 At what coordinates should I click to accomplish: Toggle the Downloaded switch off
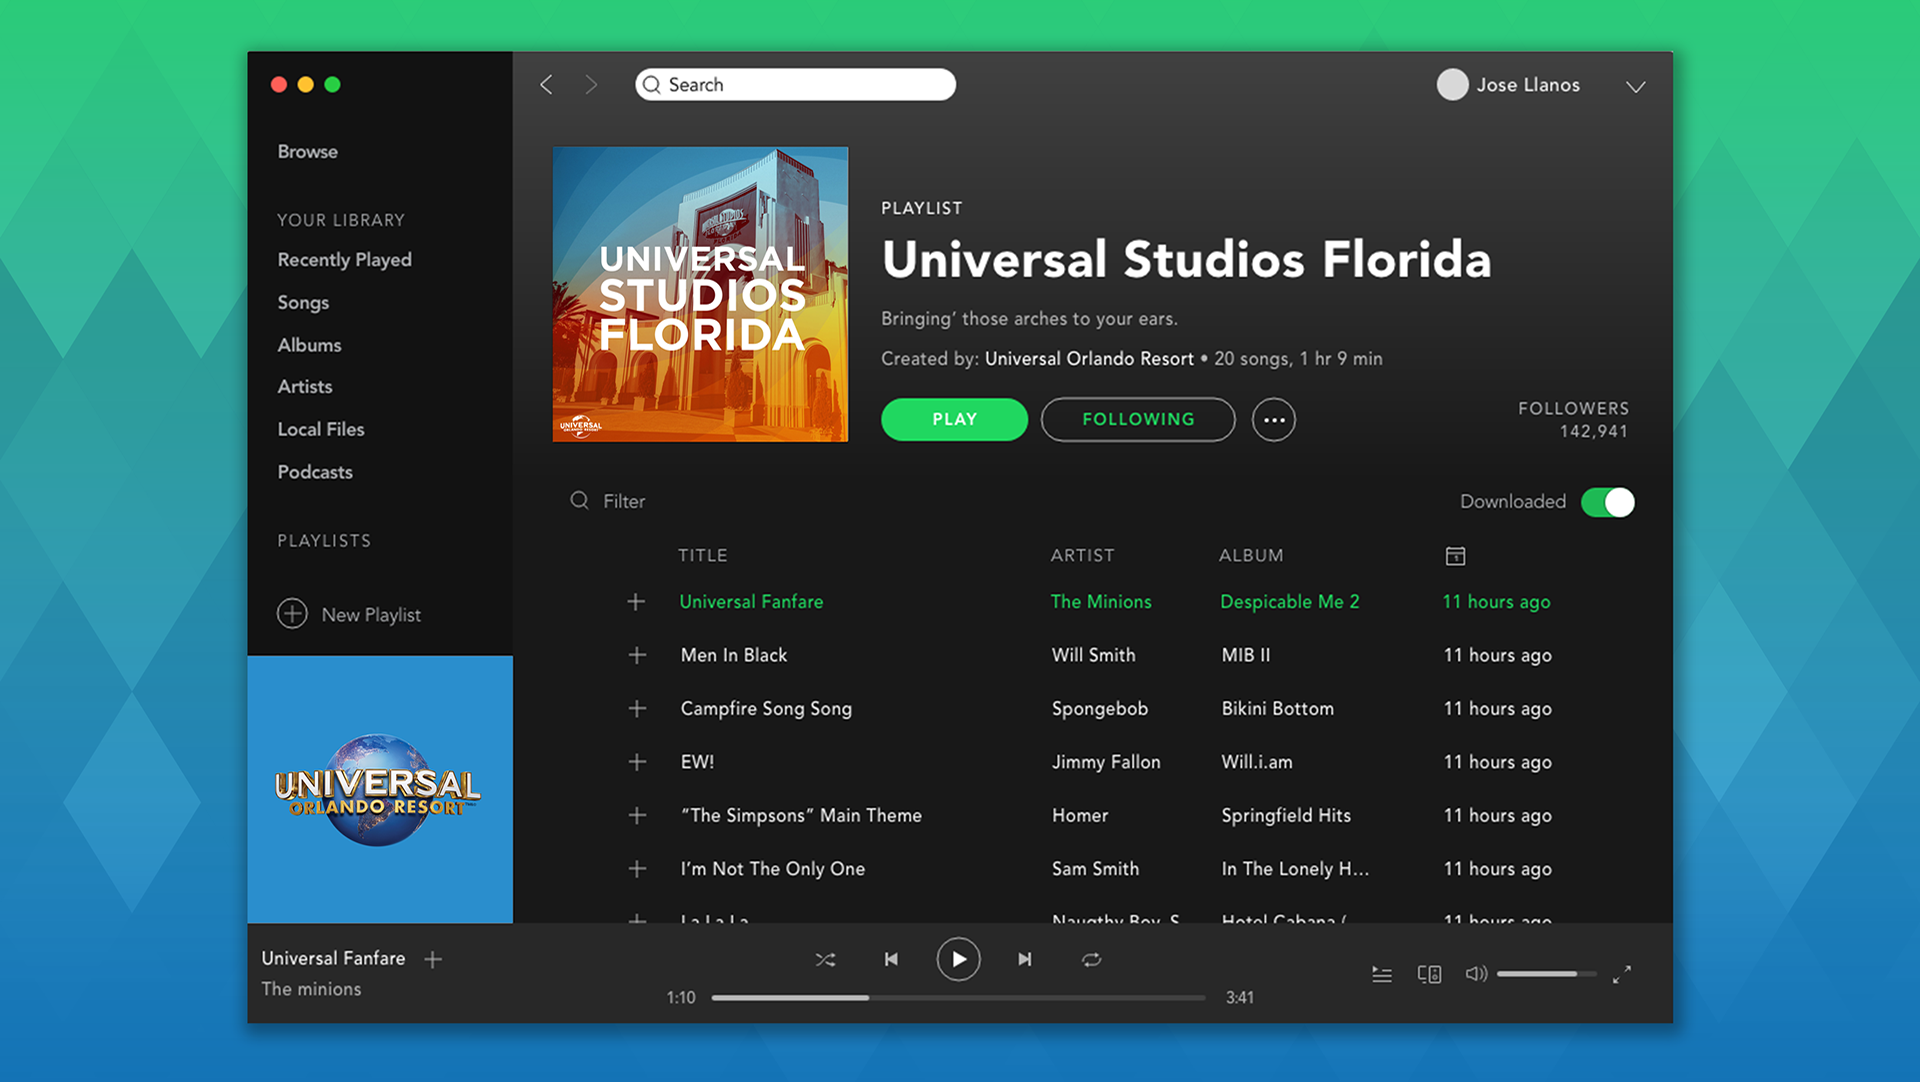point(1607,502)
